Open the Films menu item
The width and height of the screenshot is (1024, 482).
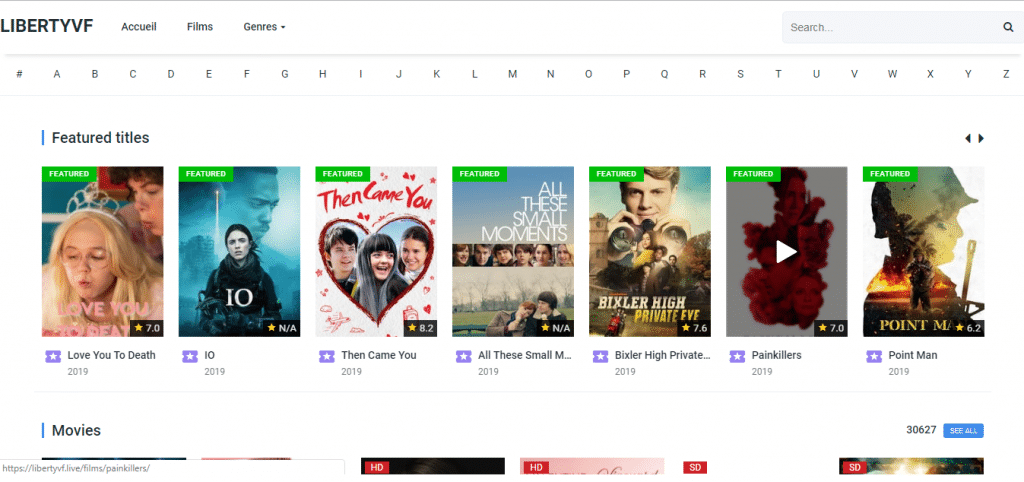coord(200,27)
